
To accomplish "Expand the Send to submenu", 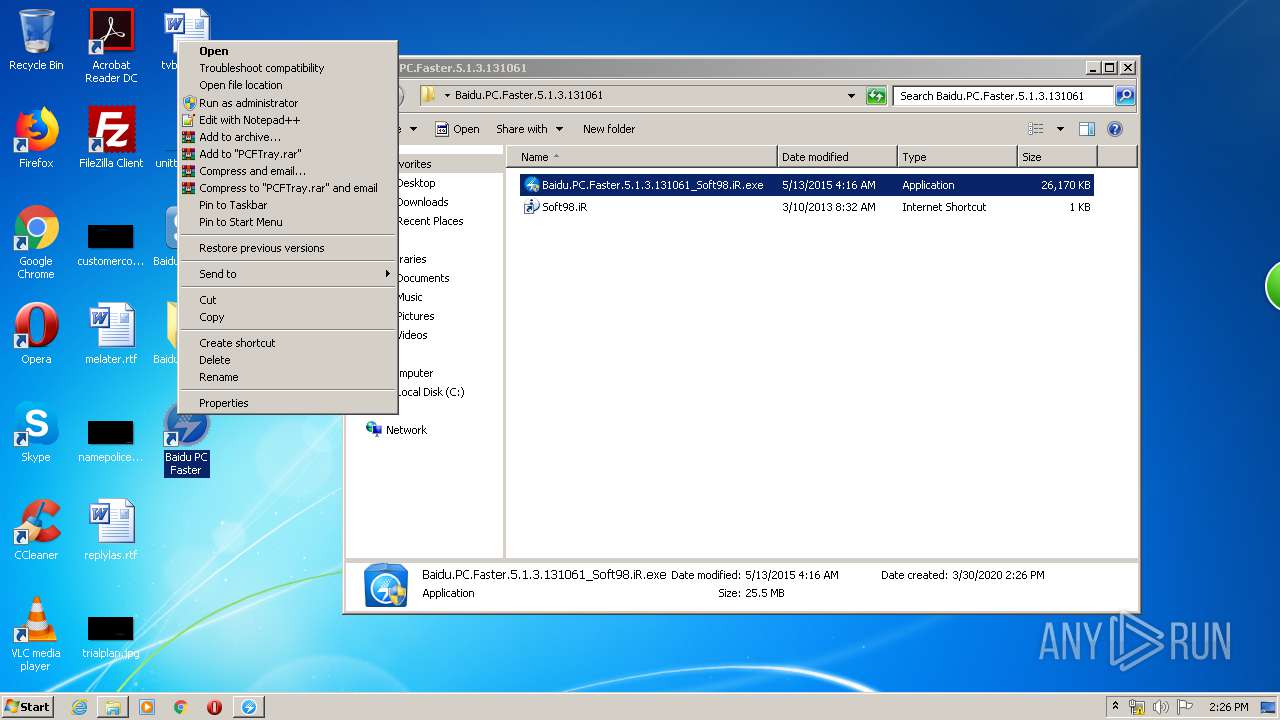I will [288, 274].
